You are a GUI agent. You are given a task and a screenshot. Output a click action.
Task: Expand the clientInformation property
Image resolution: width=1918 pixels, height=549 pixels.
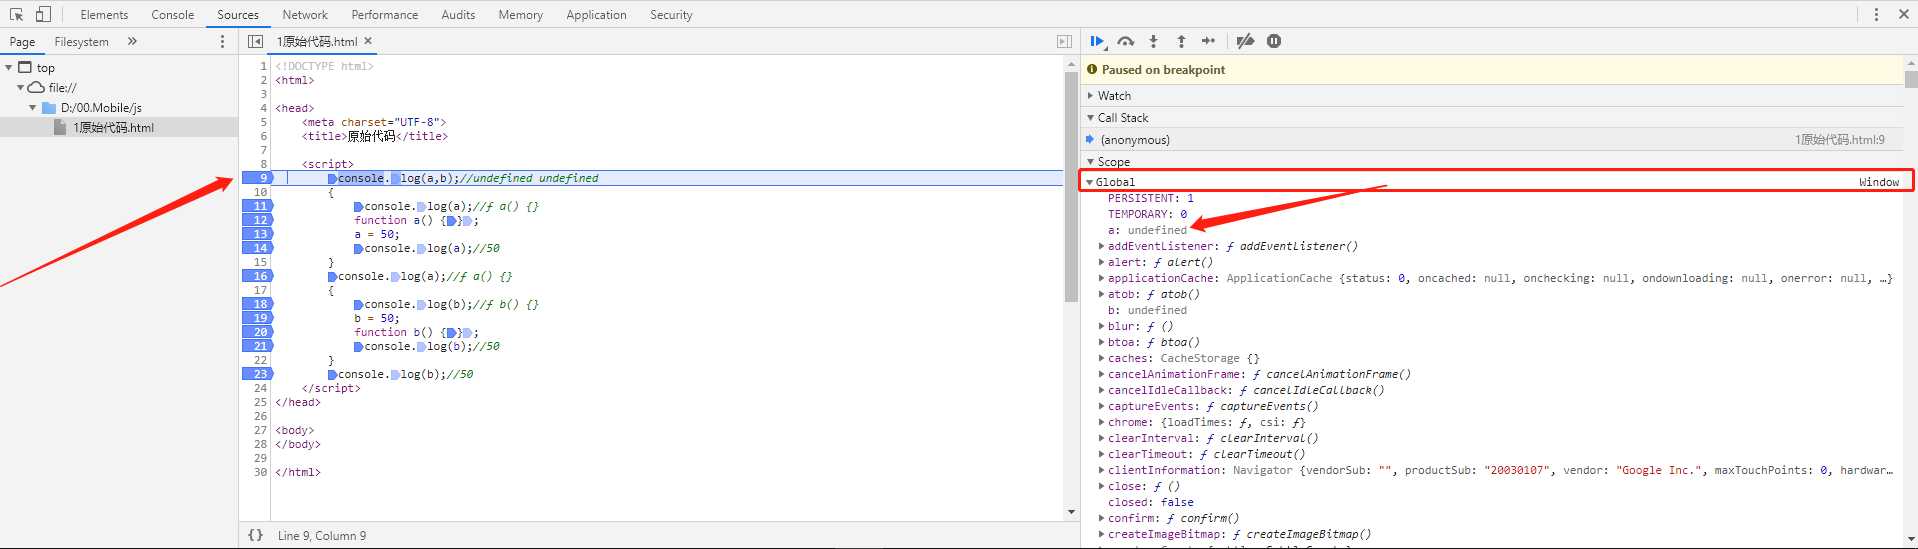(1102, 470)
